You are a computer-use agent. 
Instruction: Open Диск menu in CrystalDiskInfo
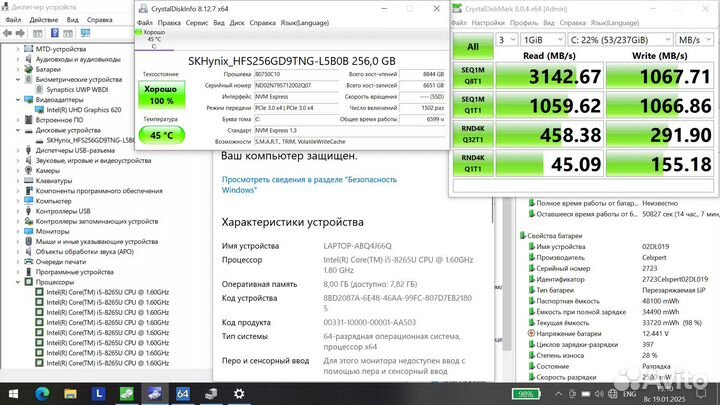tap(236, 22)
